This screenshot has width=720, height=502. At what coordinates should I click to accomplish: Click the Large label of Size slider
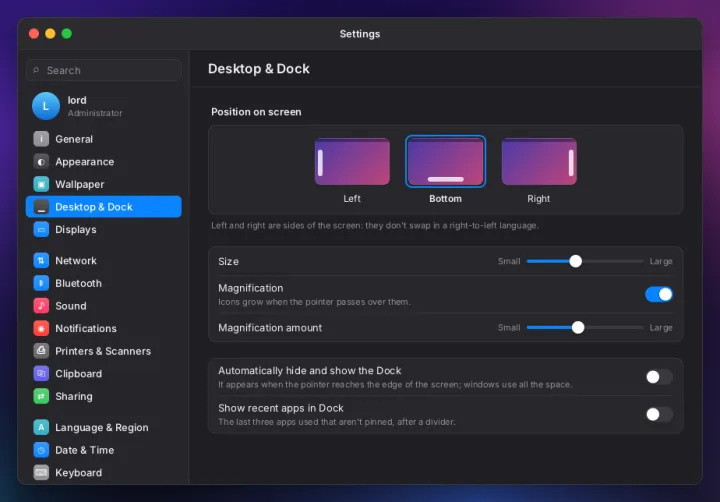(x=661, y=261)
